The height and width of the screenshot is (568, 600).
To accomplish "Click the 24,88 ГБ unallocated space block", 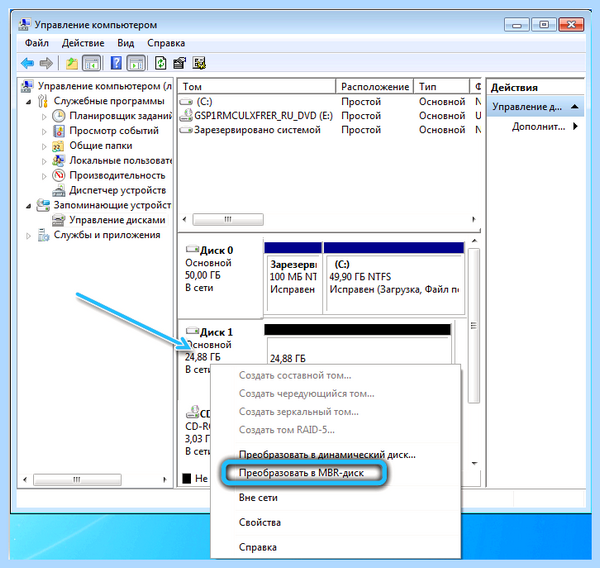I will [358, 344].
